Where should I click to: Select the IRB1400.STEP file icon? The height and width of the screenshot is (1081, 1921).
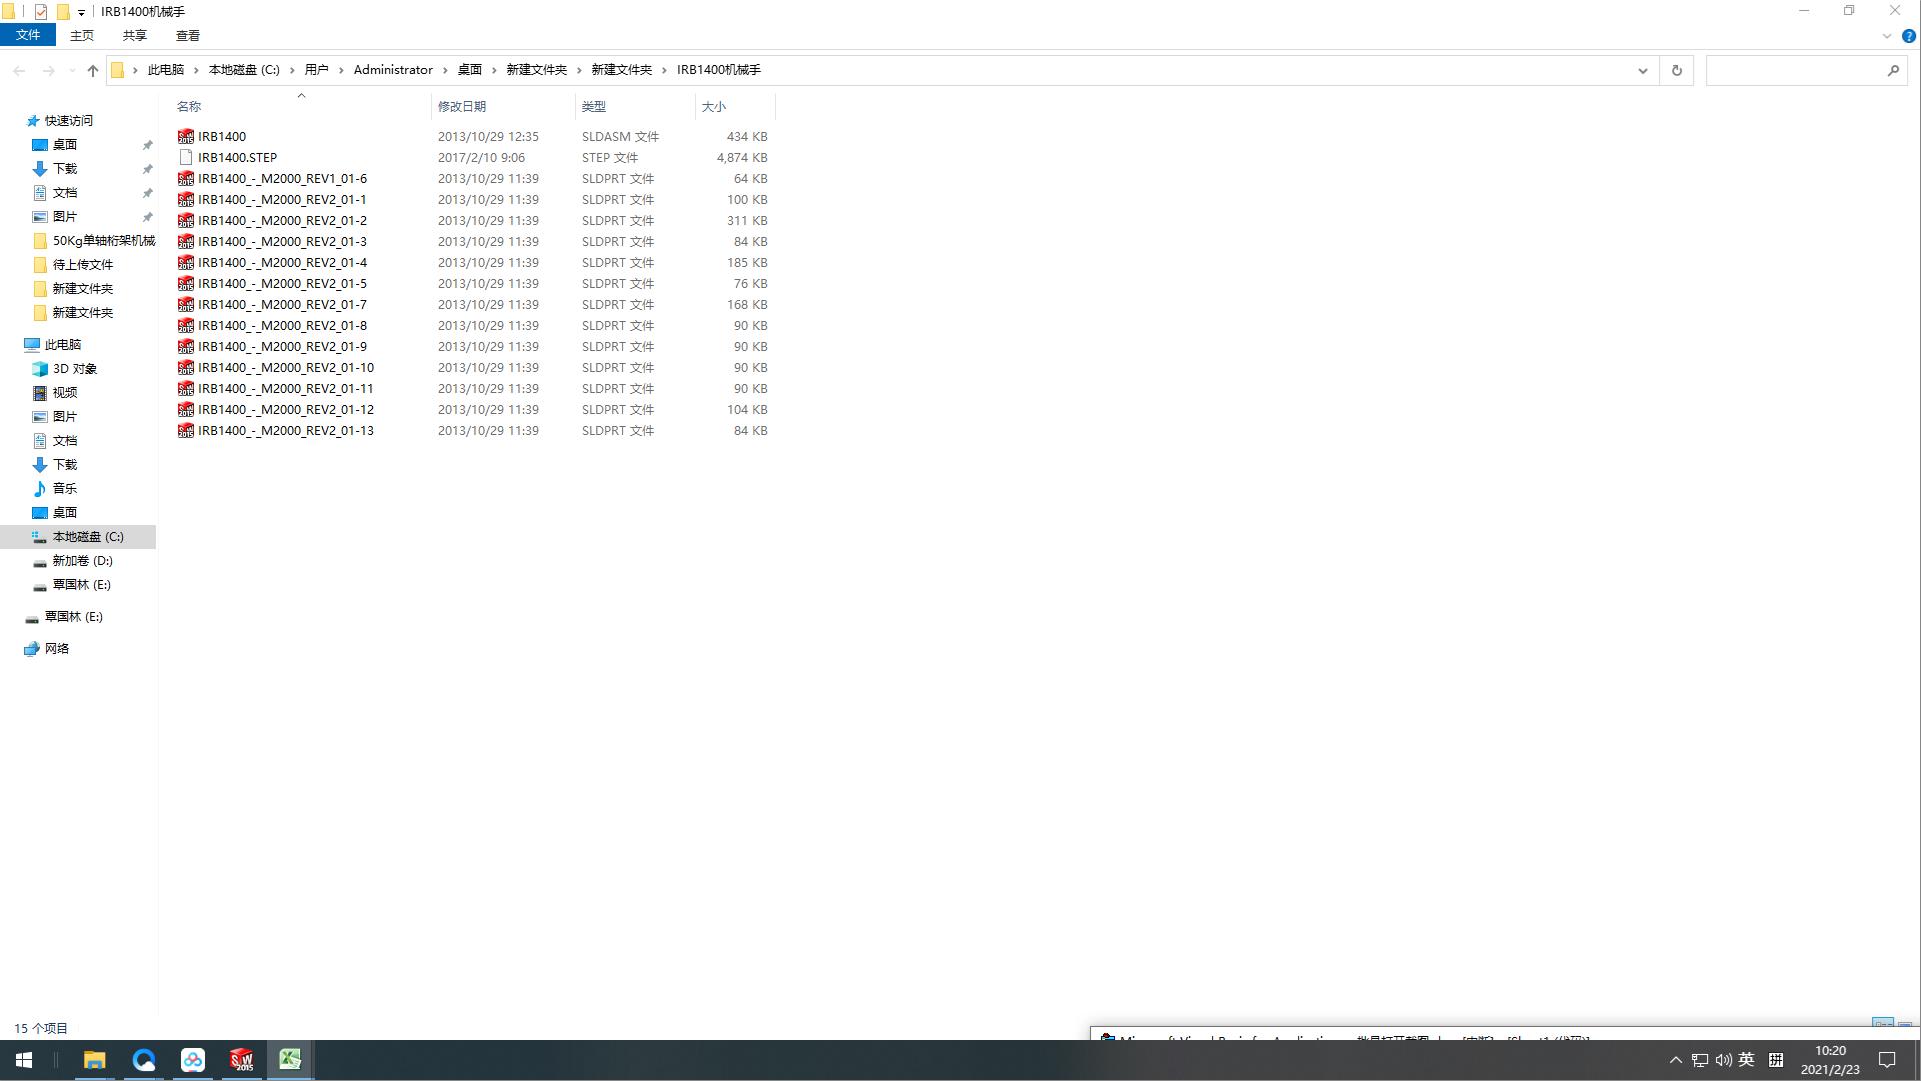186,158
